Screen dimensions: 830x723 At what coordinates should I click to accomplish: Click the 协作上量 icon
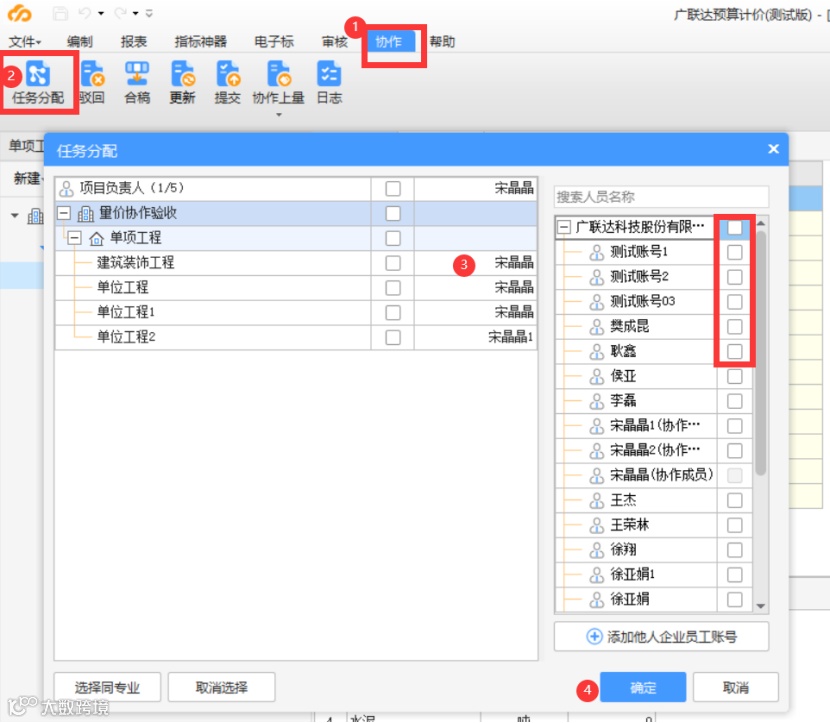pos(278,74)
